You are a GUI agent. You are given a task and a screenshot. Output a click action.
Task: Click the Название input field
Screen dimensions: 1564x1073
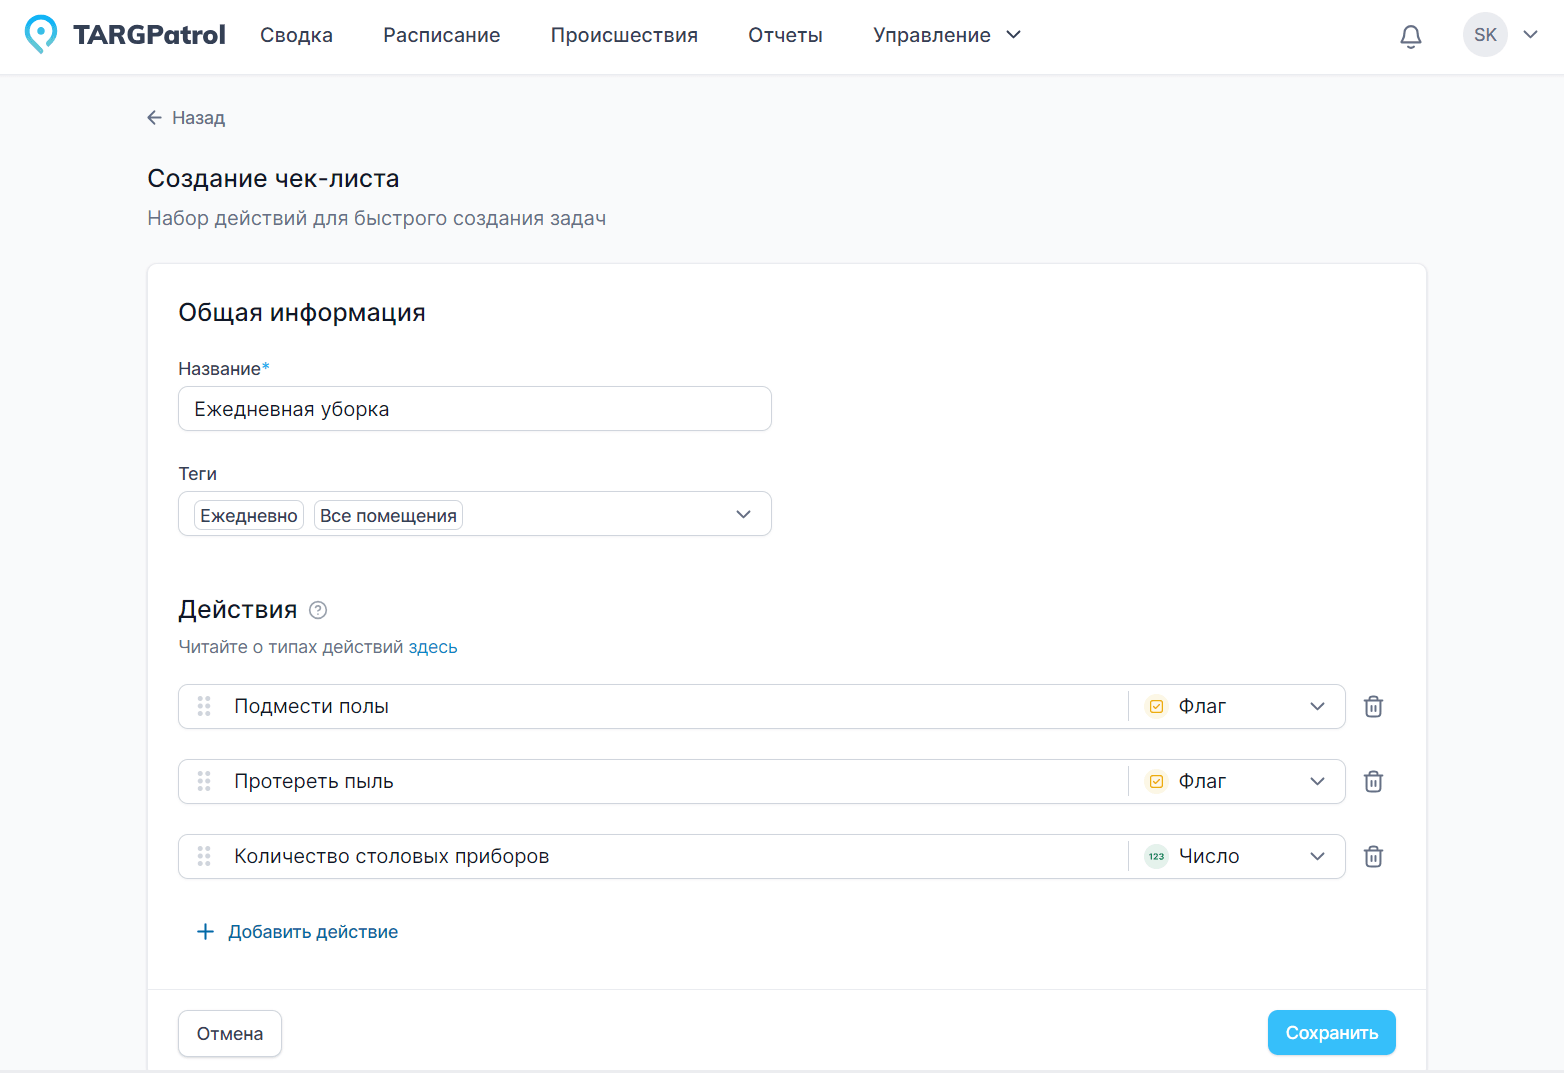474,408
